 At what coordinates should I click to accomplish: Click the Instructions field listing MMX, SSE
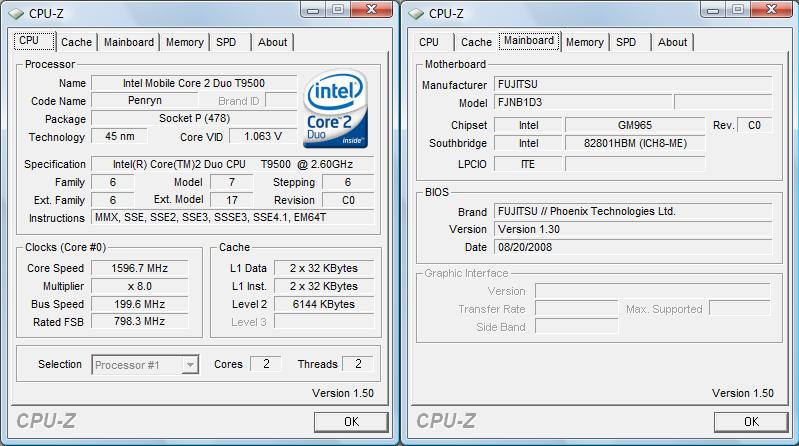232,217
